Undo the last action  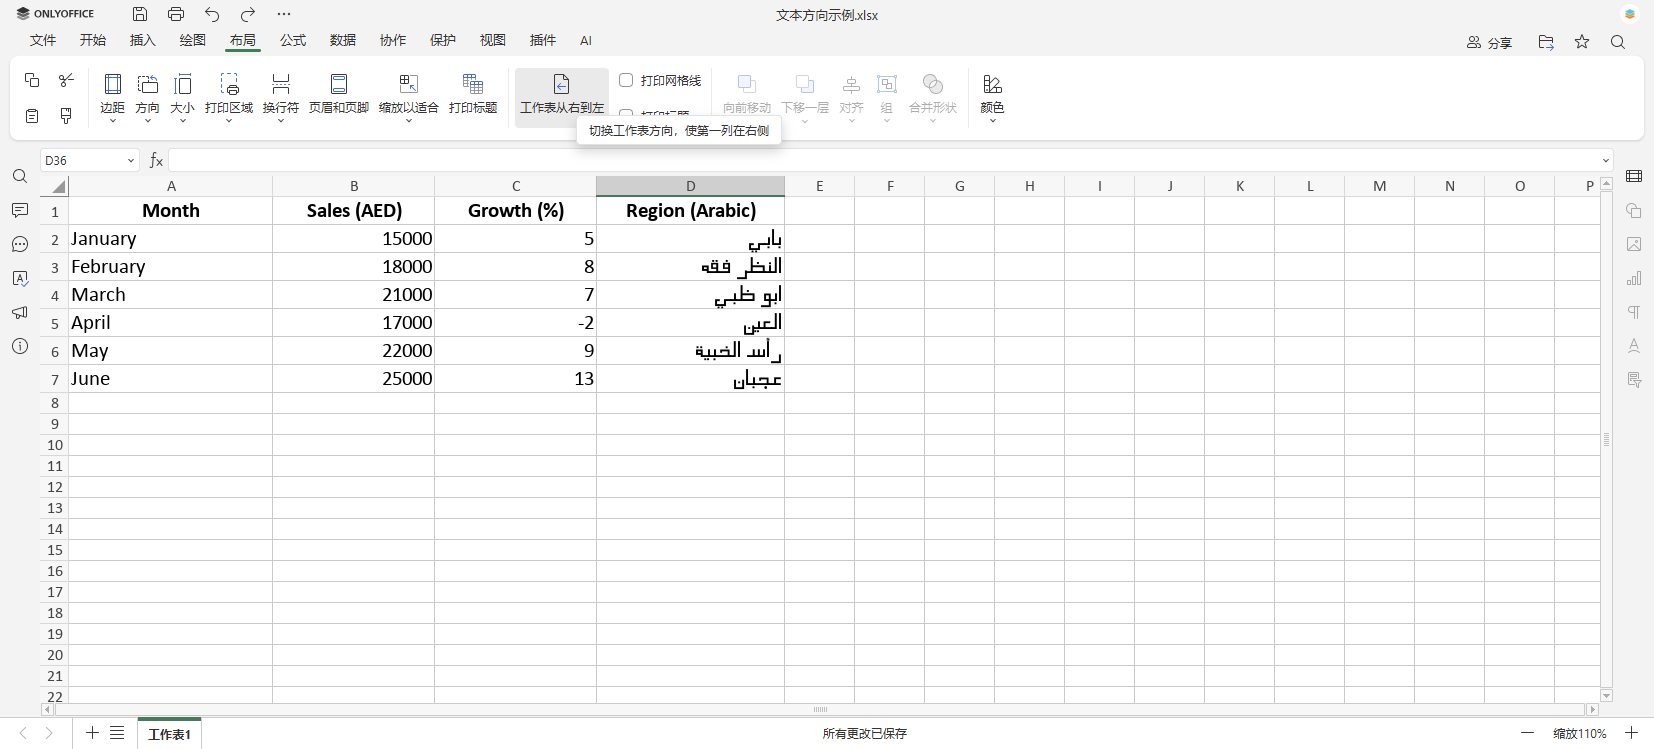[212, 14]
